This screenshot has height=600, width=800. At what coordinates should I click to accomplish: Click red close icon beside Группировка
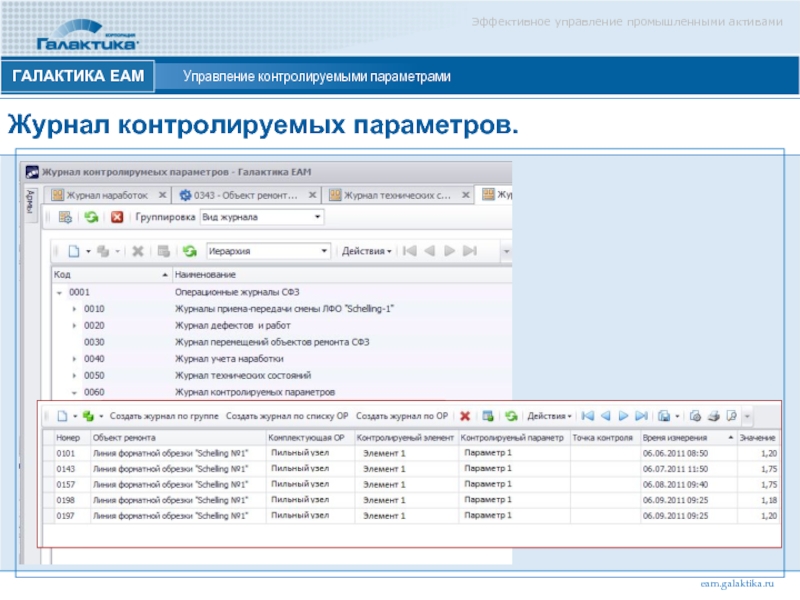coord(117,217)
